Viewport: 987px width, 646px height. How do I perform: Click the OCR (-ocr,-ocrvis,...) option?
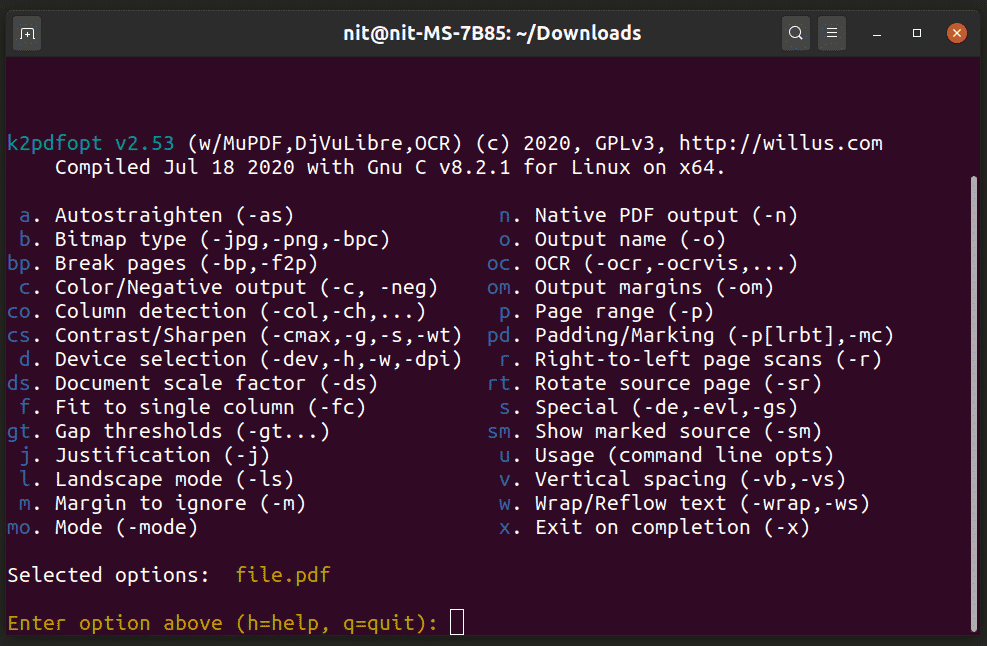pos(666,263)
